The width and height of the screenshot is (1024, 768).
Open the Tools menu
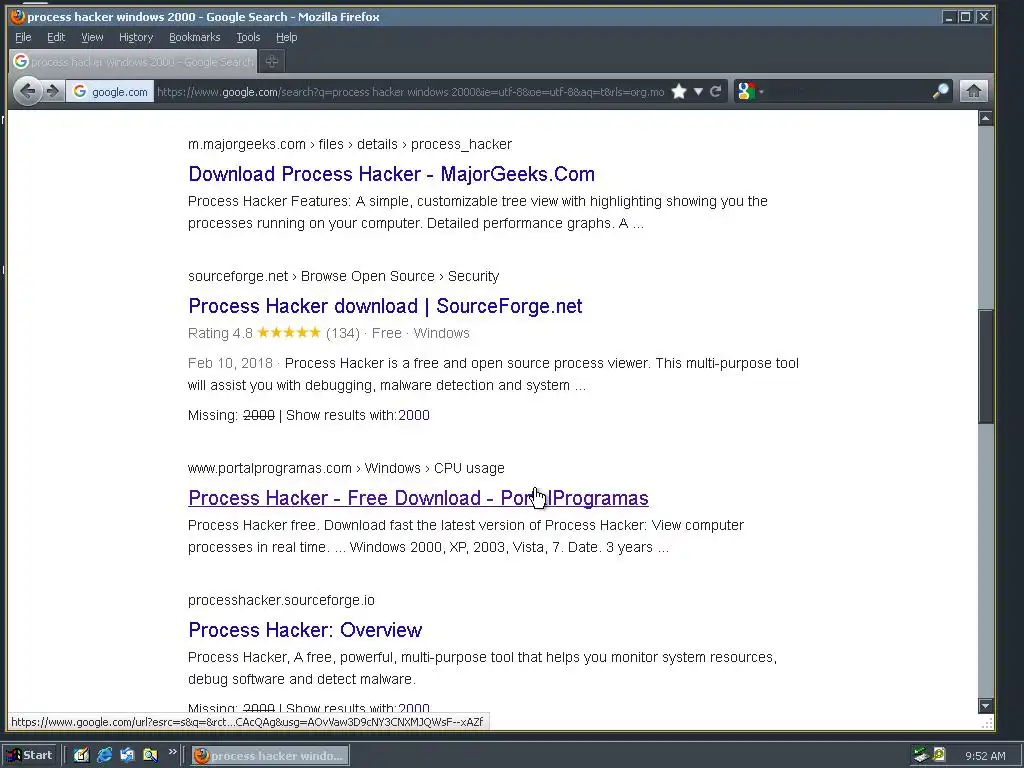point(248,37)
